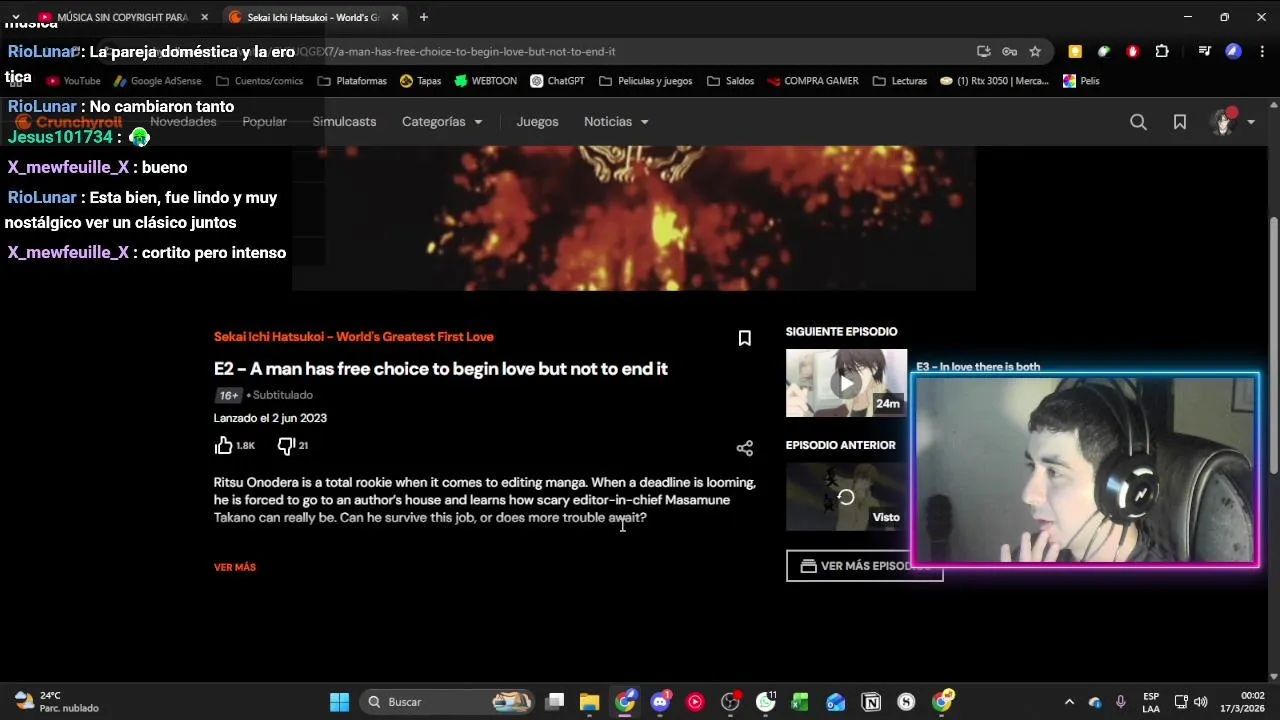
Task: Open a new browser tab
Action: (424, 17)
